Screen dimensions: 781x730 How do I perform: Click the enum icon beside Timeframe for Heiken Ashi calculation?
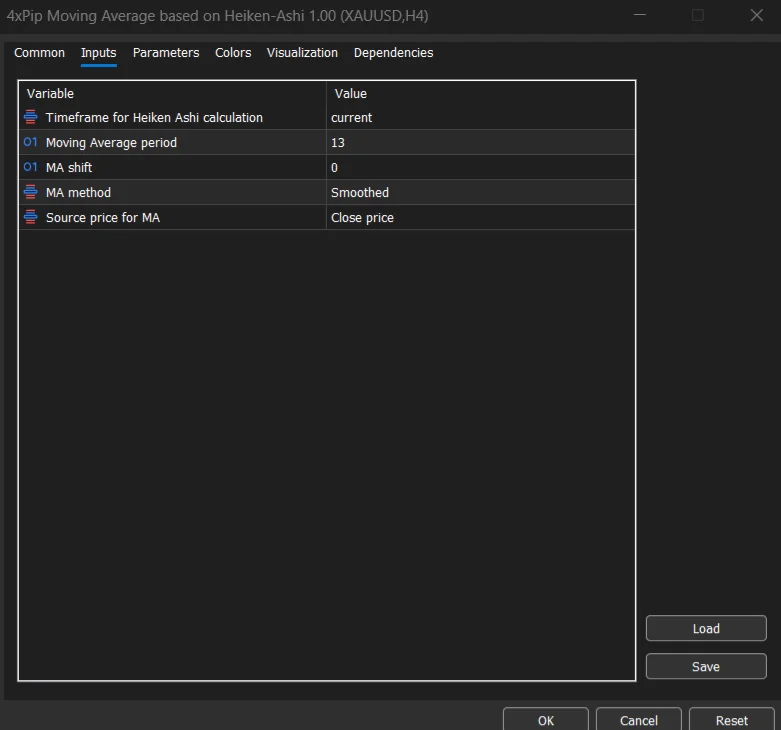30,117
